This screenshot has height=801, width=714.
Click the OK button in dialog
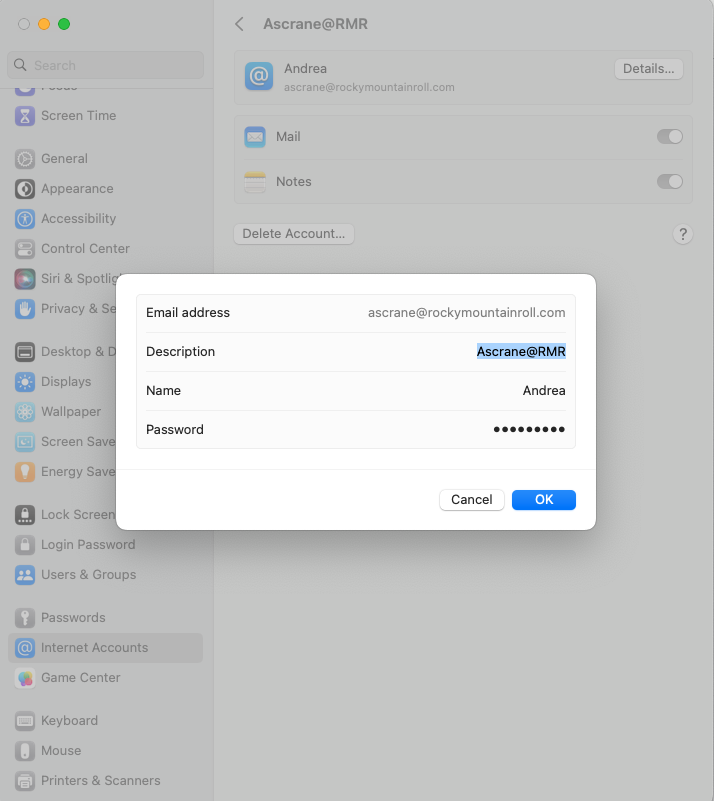(x=543, y=500)
